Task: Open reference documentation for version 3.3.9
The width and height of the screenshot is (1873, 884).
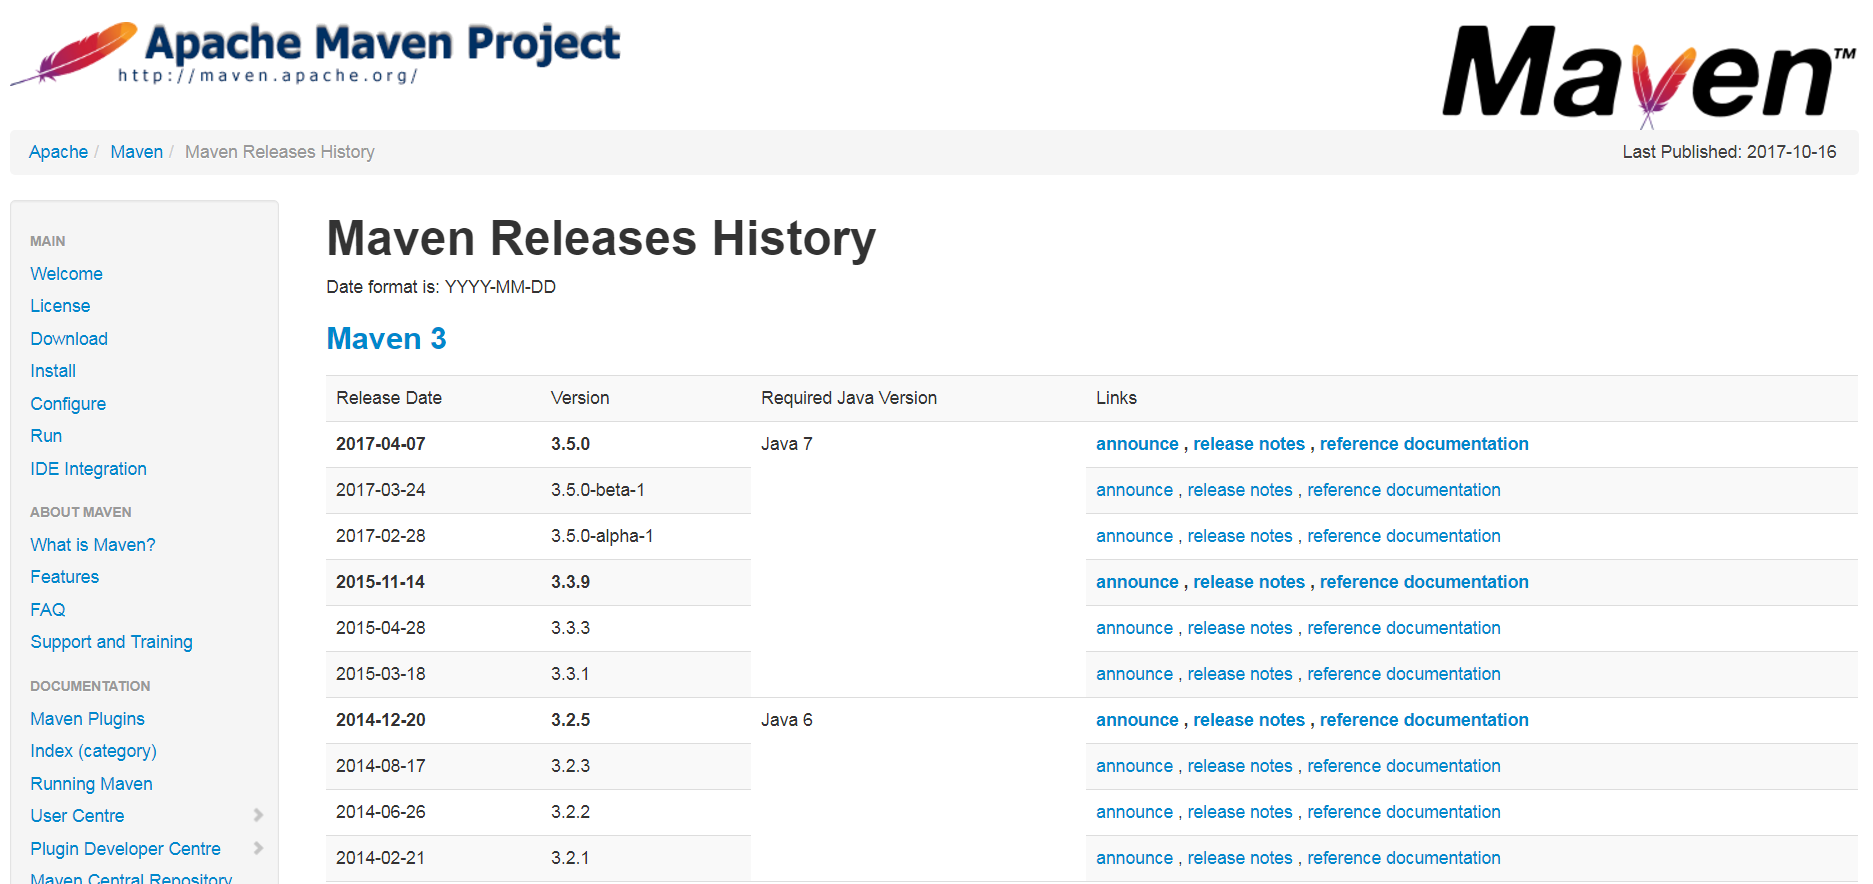Action: click(1424, 582)
